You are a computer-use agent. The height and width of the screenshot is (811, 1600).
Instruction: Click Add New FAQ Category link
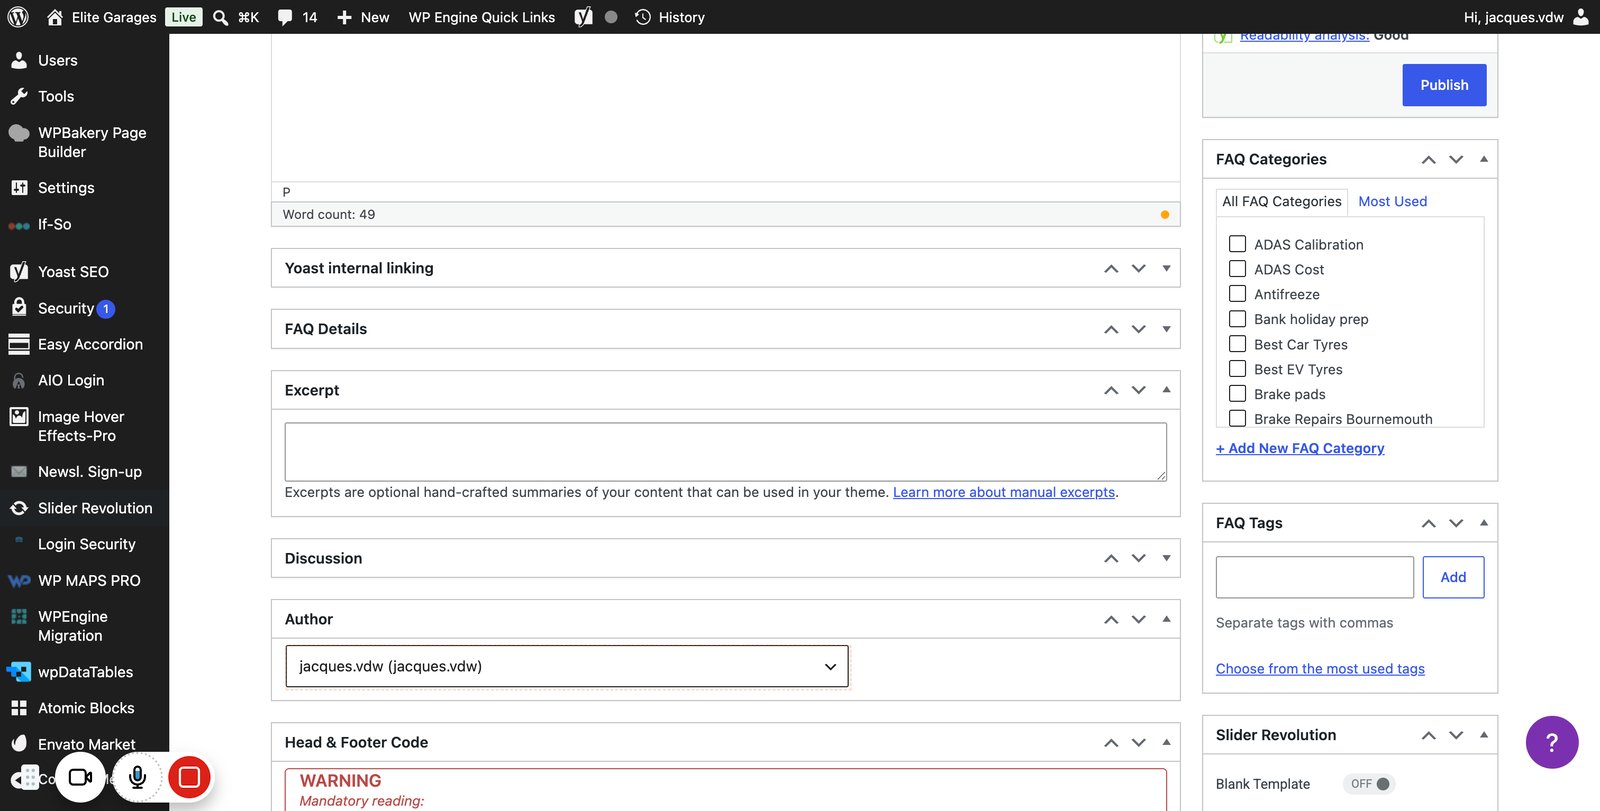pos(1300,448)
